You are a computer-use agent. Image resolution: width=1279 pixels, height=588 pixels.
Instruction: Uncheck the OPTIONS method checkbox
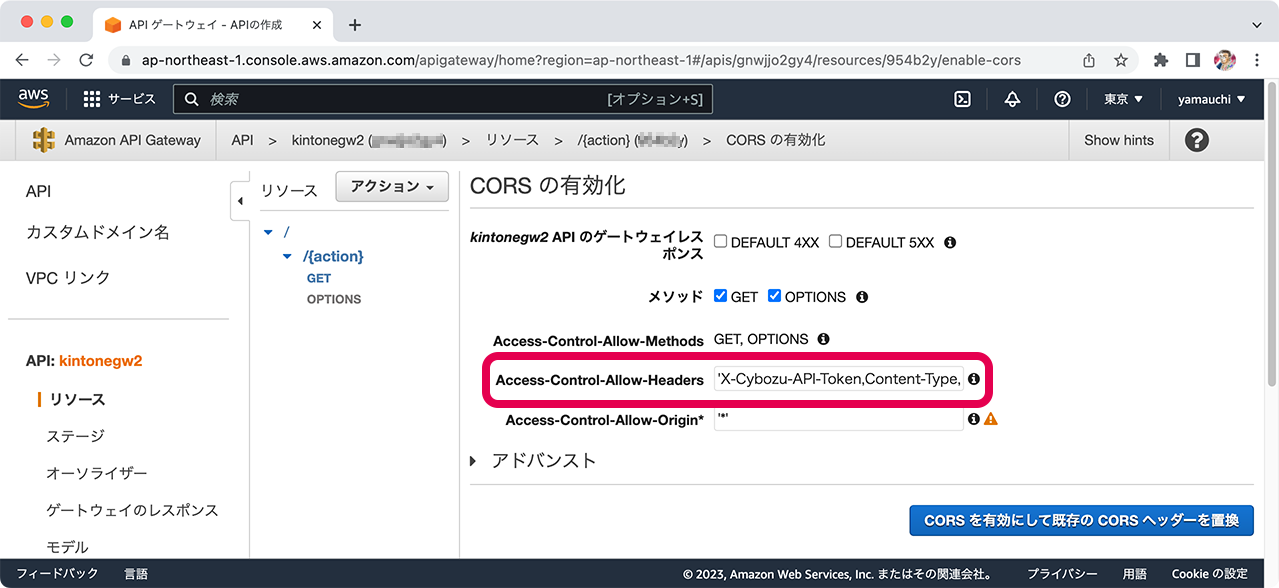click(x=774, y=297)
